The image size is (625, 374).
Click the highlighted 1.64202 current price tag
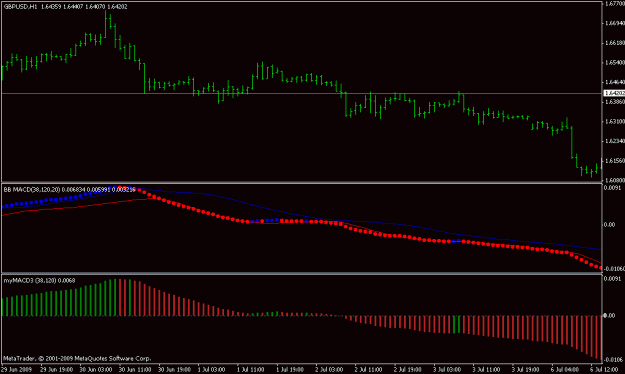tap(614, 93)
